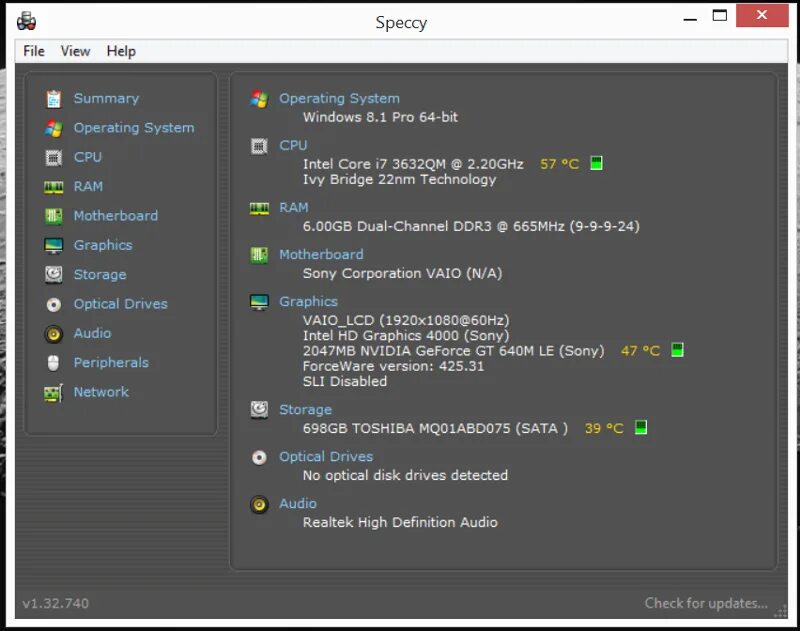This screenshot has width=800, height=631.
Task: Click the Graphics monitor icon in main panel
Action: tap(259, 302)
